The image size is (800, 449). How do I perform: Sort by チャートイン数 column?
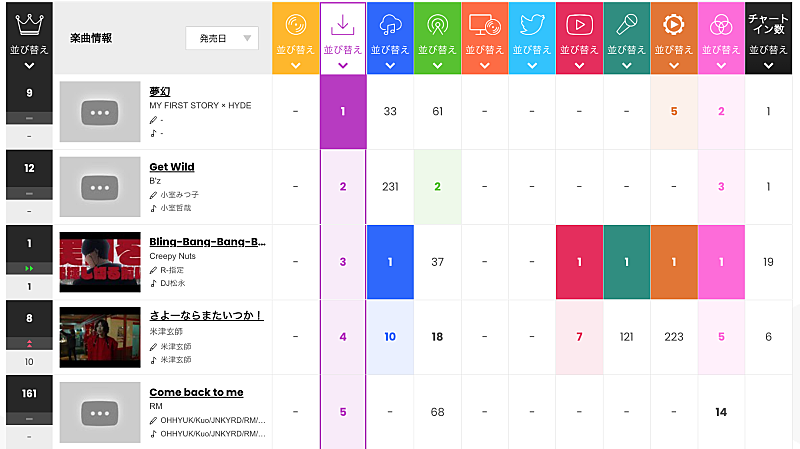coord(768,50)
